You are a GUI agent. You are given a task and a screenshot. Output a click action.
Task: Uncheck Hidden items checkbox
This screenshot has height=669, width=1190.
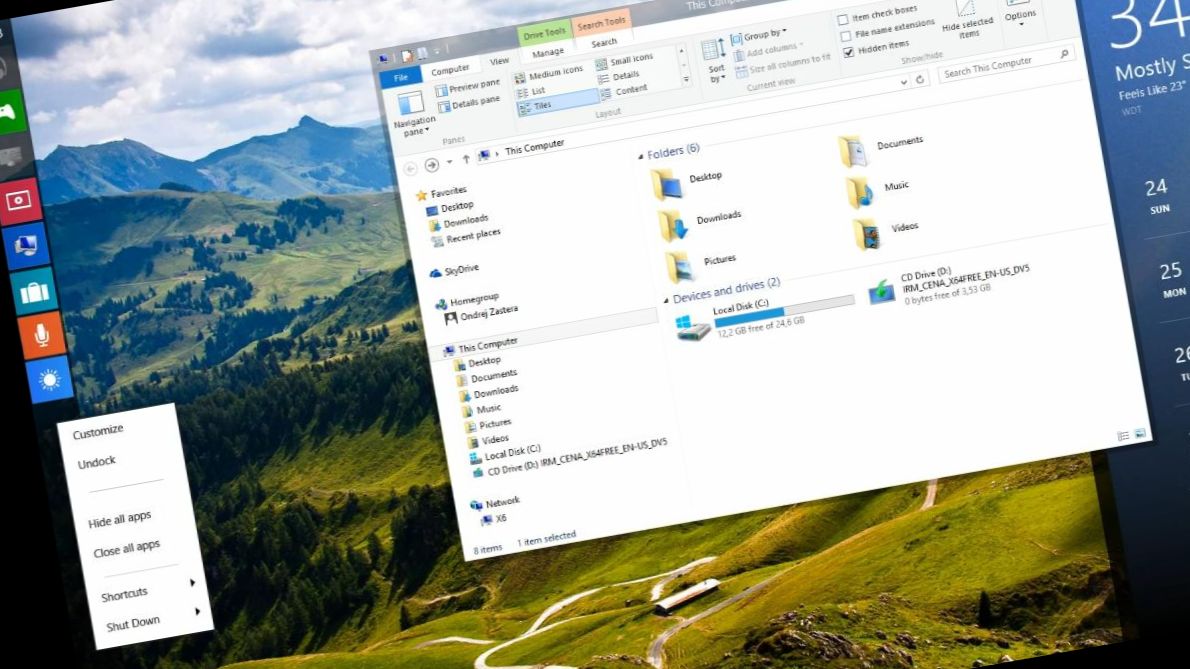pos(877,49)
